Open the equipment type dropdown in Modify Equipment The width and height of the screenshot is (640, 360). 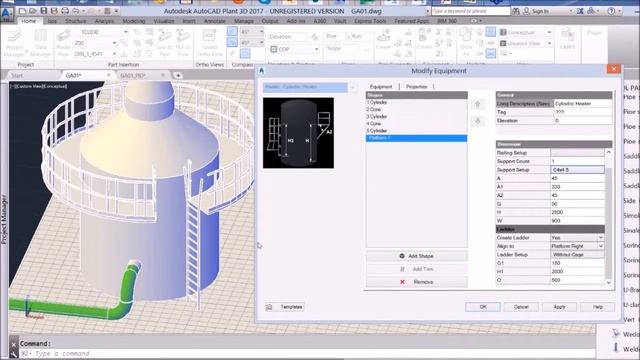[x=352, y=87]
